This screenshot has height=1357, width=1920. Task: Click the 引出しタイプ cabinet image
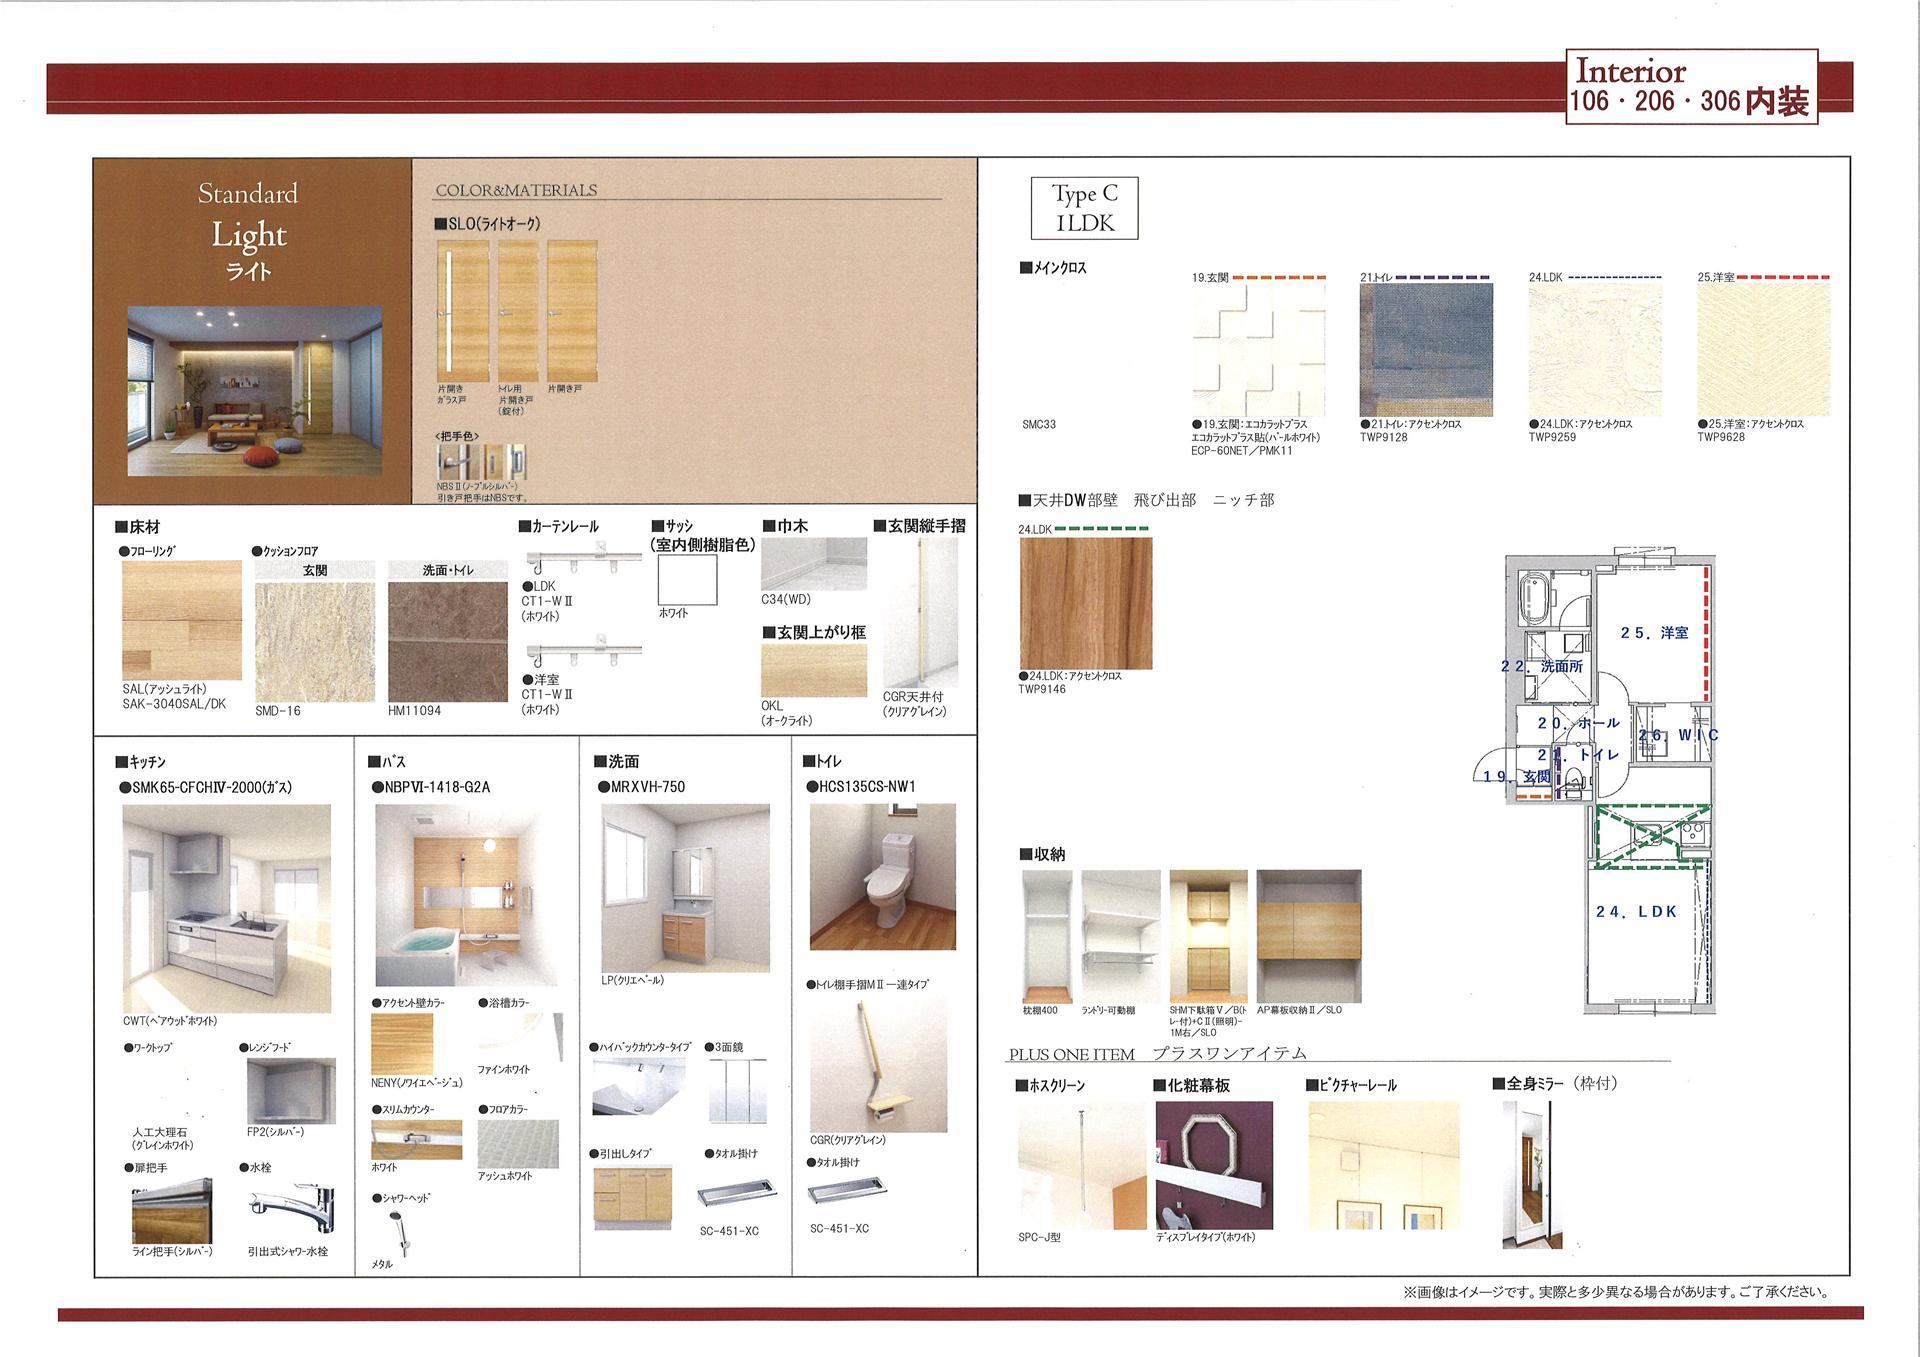tap(632, 1197)
